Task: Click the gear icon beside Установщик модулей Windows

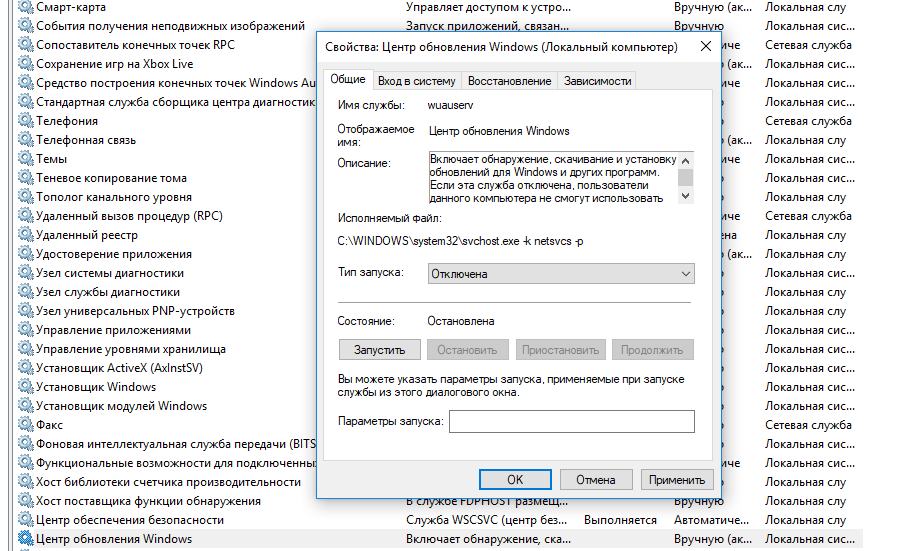Action: click(26, 406)
